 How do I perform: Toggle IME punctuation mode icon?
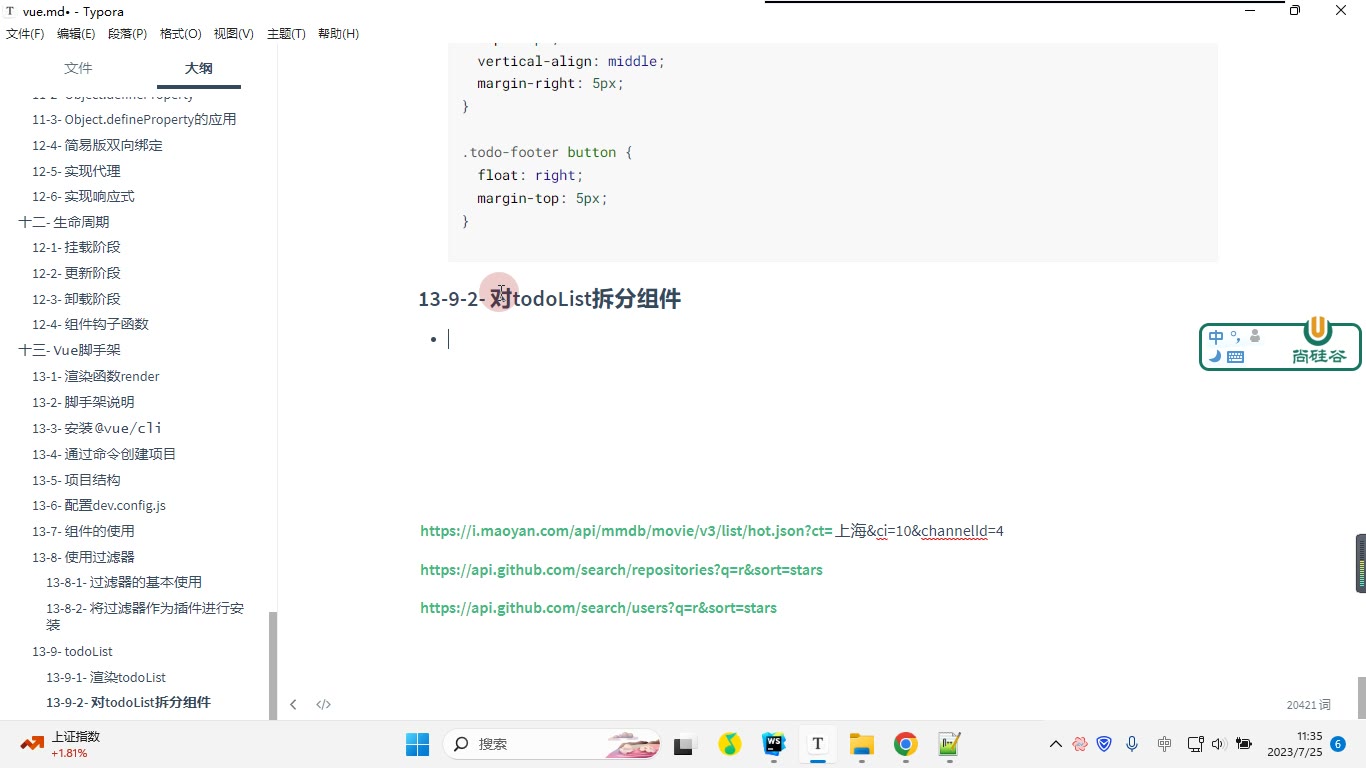(x=1236, y=337)
